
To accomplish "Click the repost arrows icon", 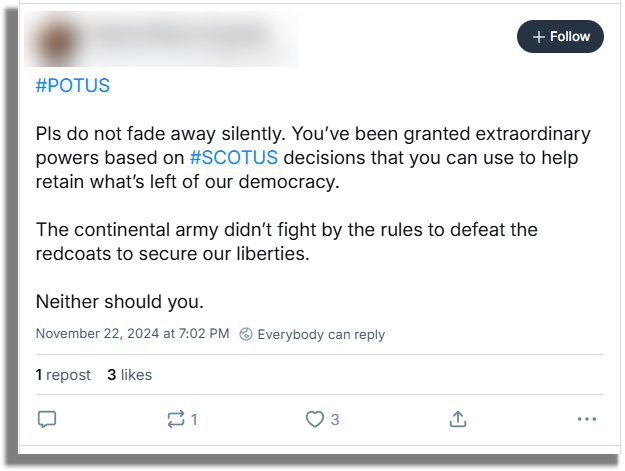I will tap(176, 419).
